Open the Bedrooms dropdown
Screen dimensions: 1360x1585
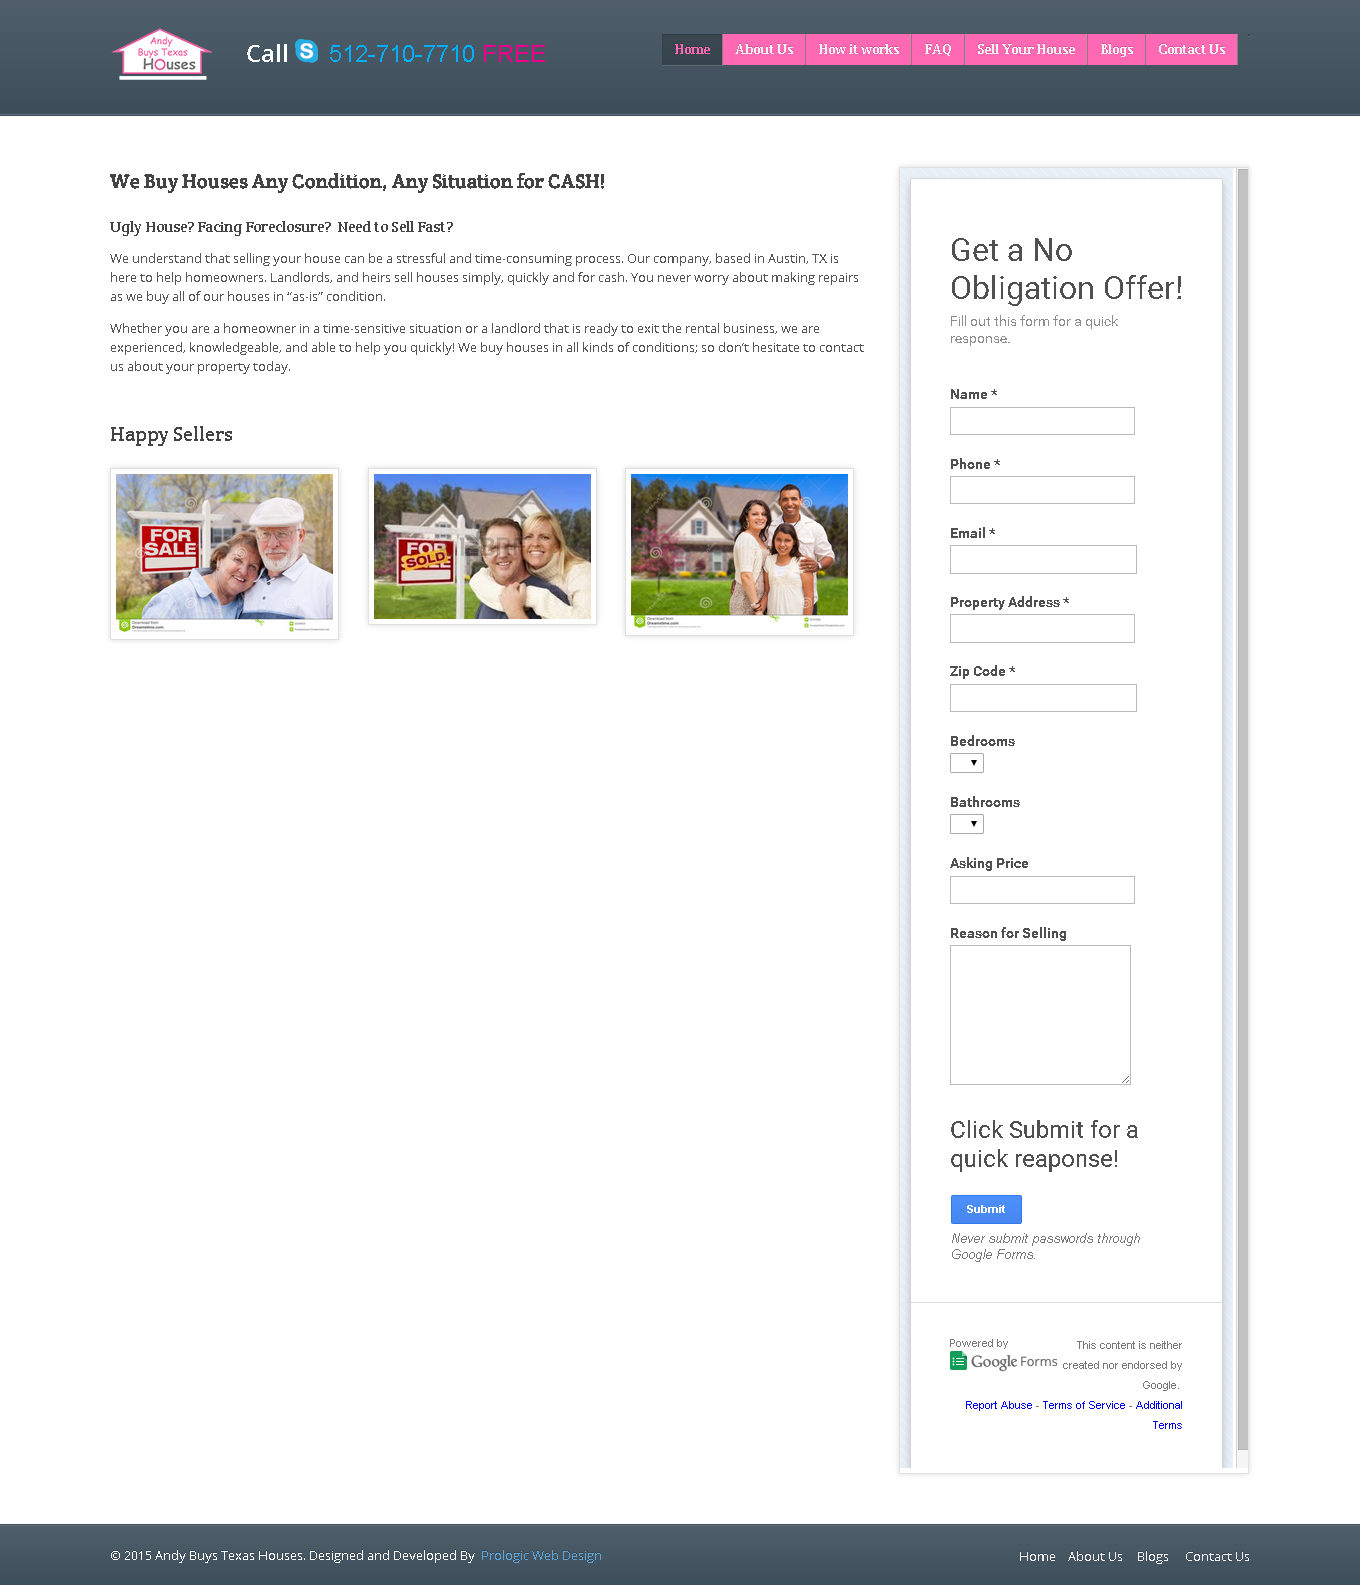pyautogui.click(x=966, y=763)
